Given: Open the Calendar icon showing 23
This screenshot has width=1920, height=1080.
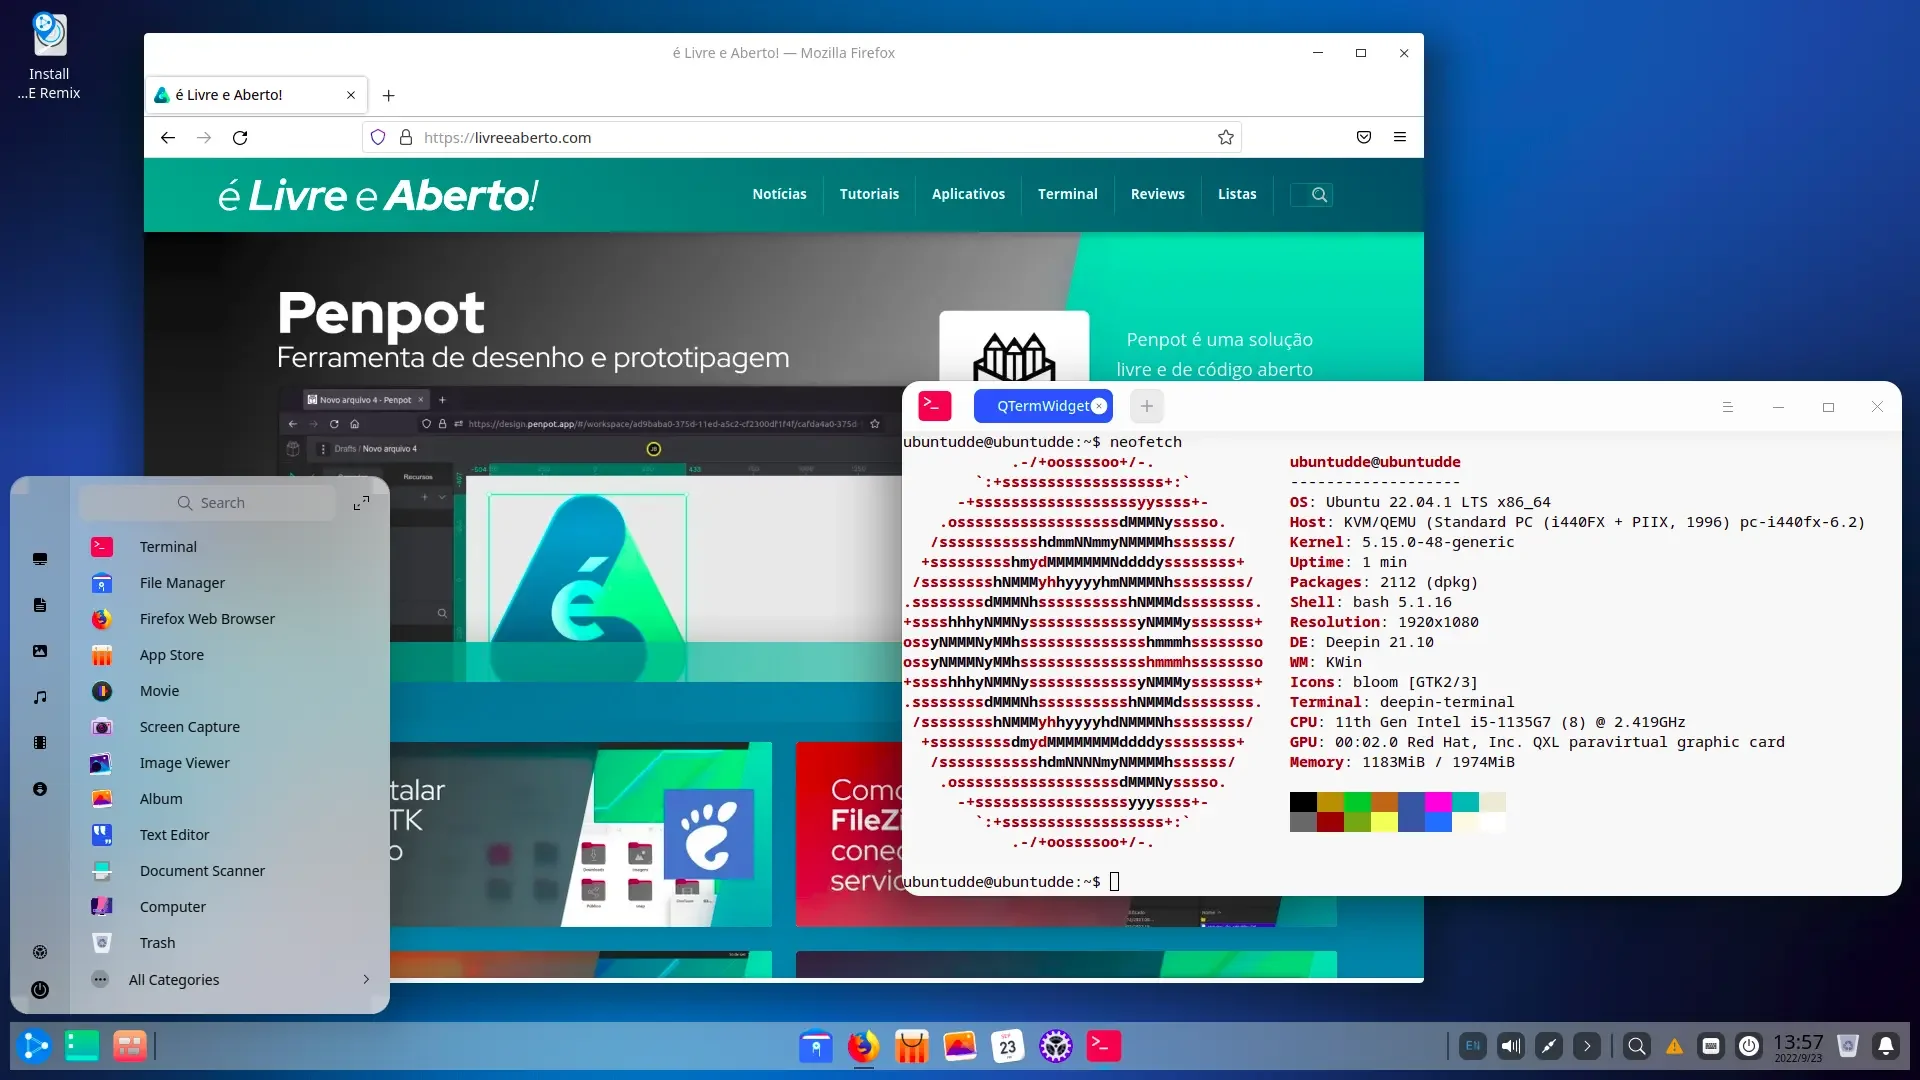Looking at the screenshot, I should click(1008, 1046).
